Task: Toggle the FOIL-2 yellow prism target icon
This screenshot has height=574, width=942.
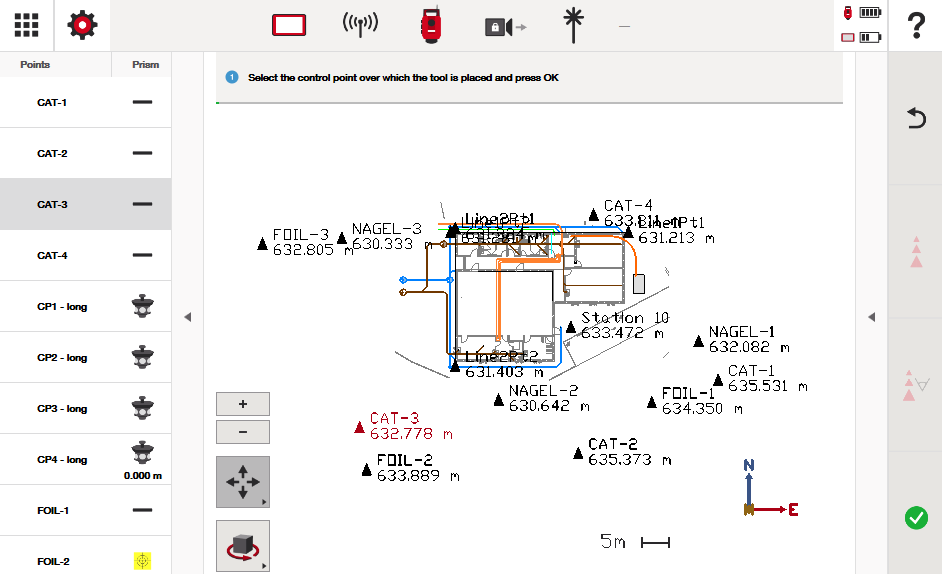Action: [143, 561]
